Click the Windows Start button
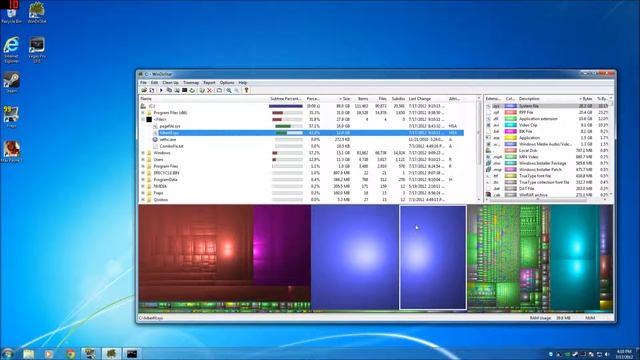 [7, 353]
